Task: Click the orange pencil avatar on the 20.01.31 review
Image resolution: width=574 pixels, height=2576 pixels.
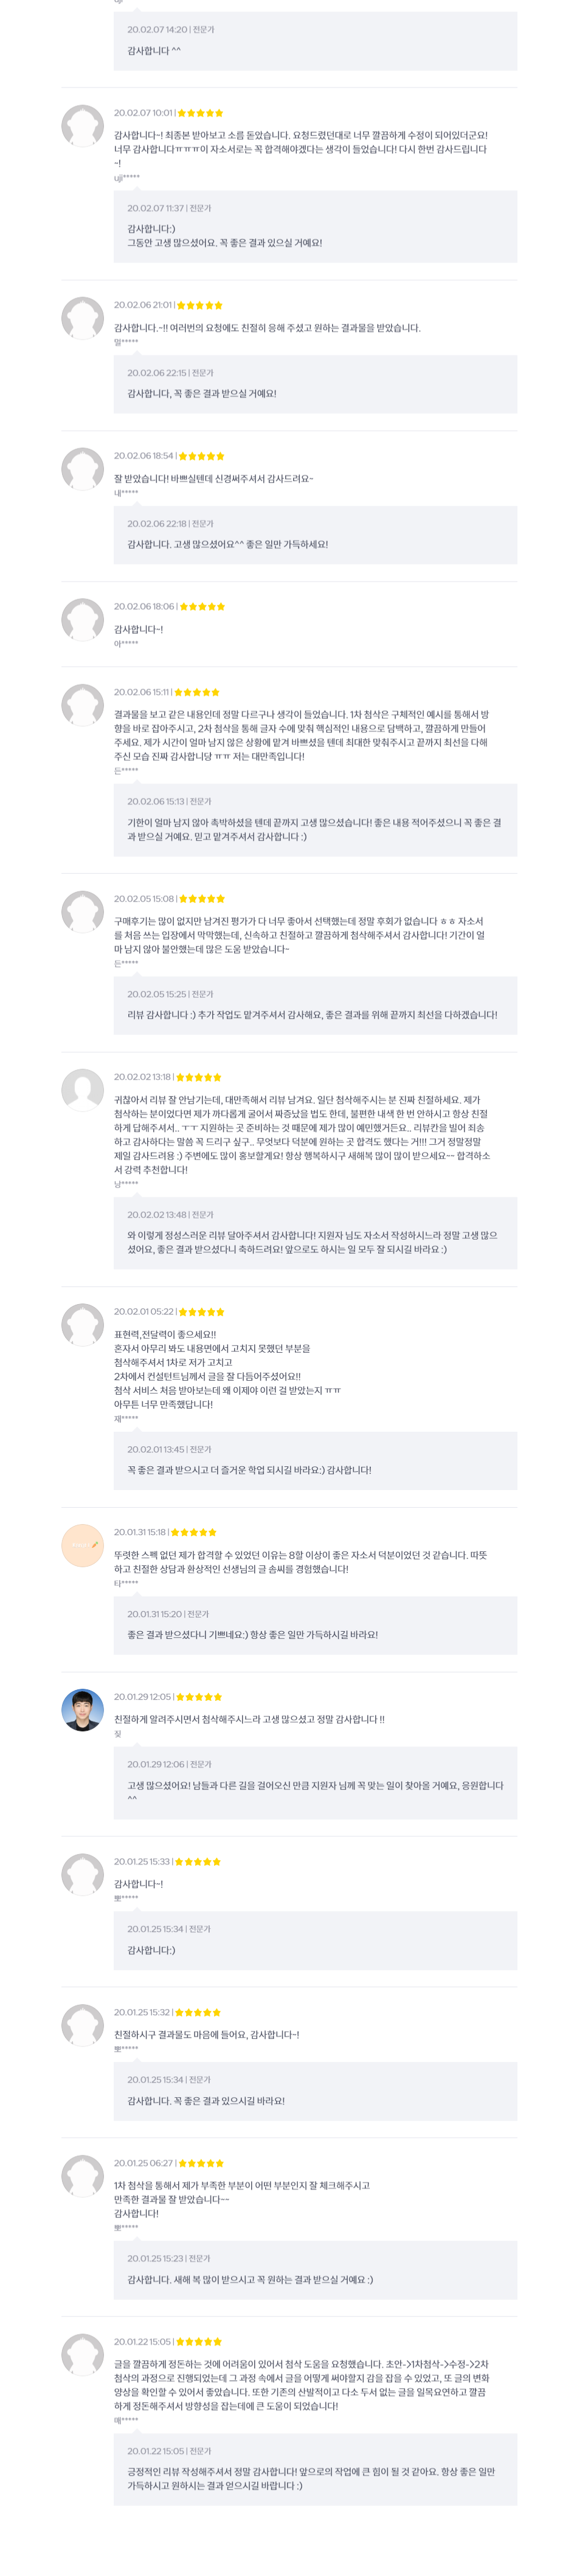Action: tap(82, 1545)
